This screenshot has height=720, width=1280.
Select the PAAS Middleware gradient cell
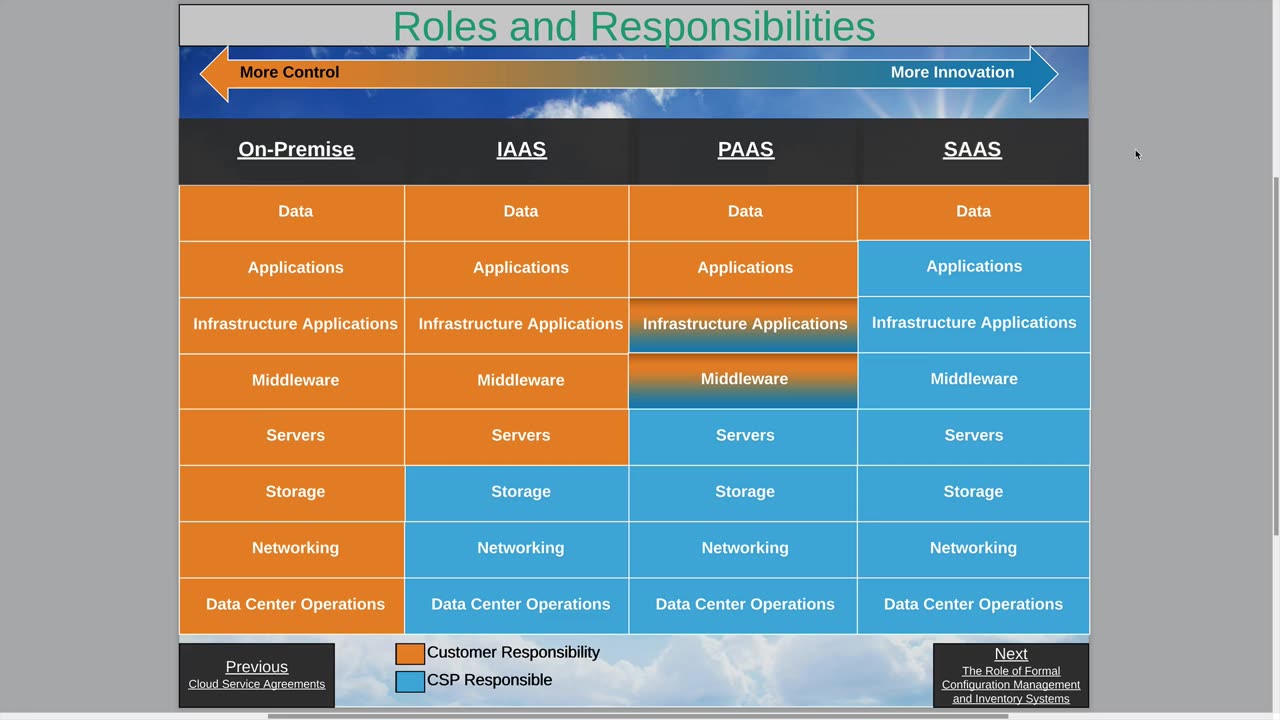point(744,380)
